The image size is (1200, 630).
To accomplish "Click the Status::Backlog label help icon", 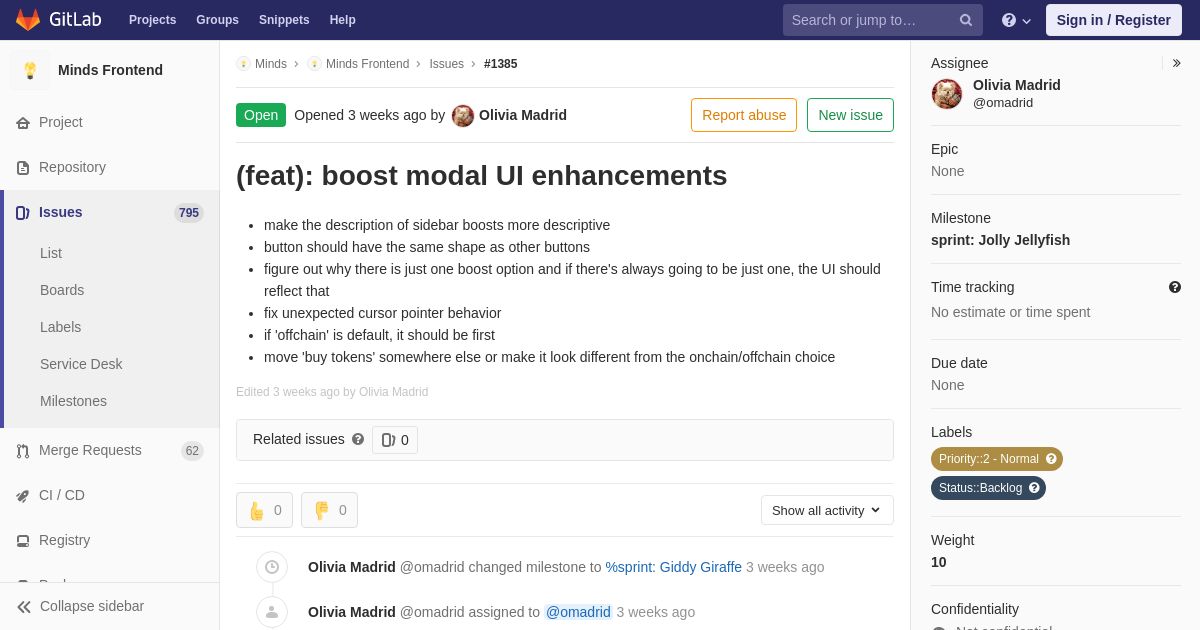I will coord(1034,488).
